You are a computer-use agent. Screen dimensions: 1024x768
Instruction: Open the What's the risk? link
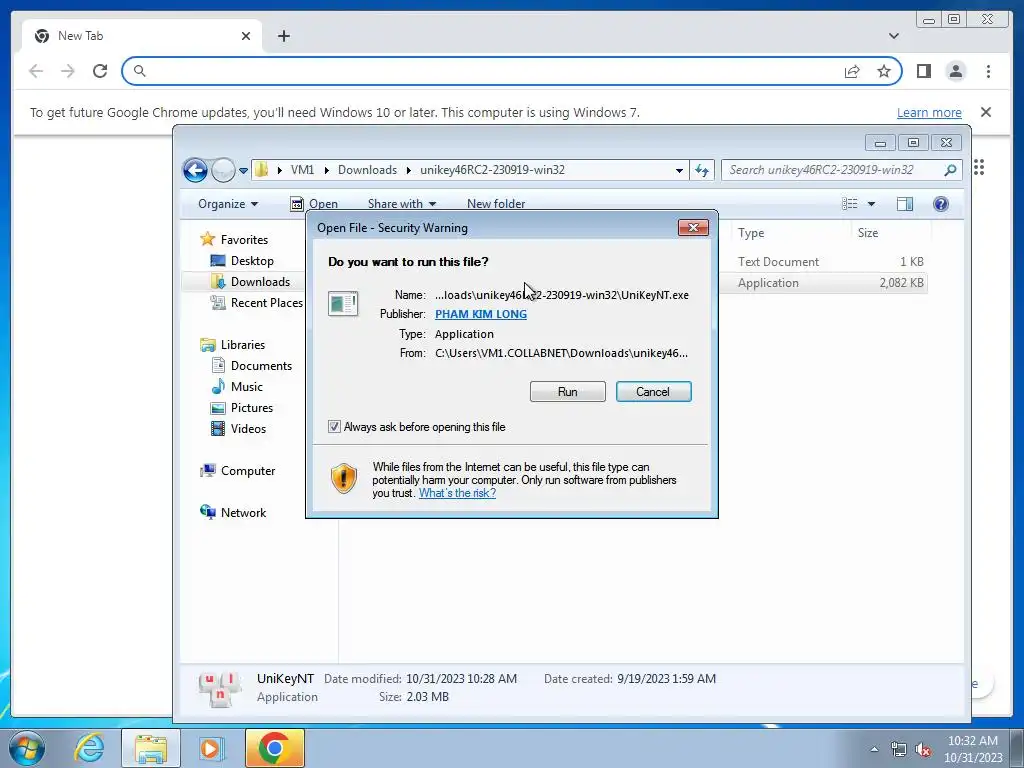point(457,493)
